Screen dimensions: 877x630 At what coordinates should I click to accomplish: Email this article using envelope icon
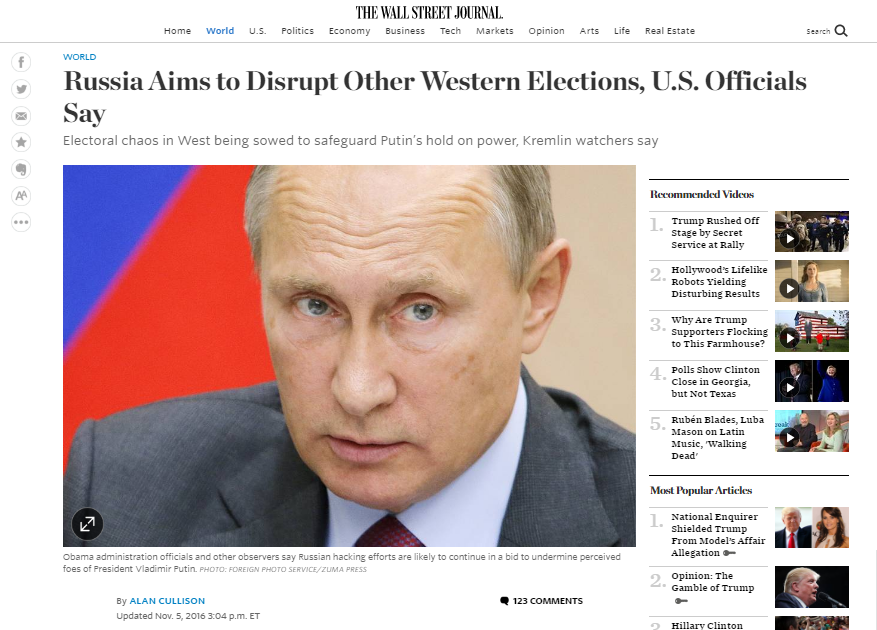pos(21,116)
